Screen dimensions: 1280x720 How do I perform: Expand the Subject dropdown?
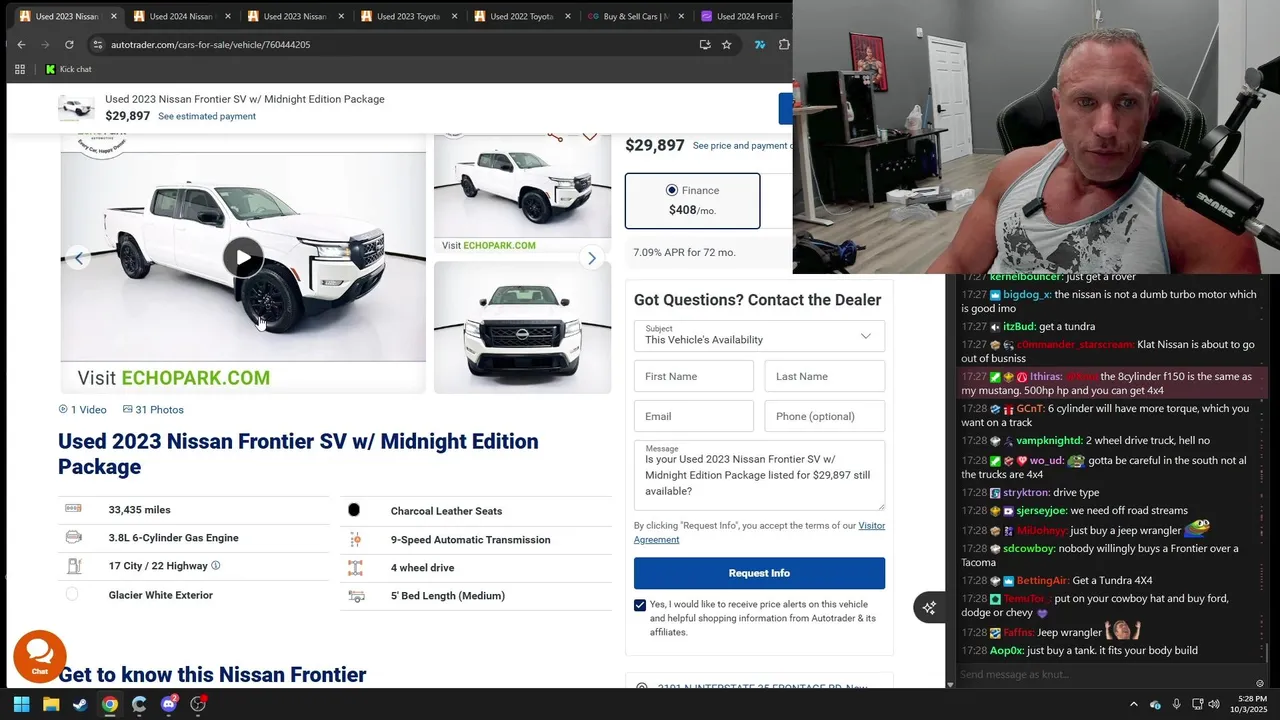[759, 336]
